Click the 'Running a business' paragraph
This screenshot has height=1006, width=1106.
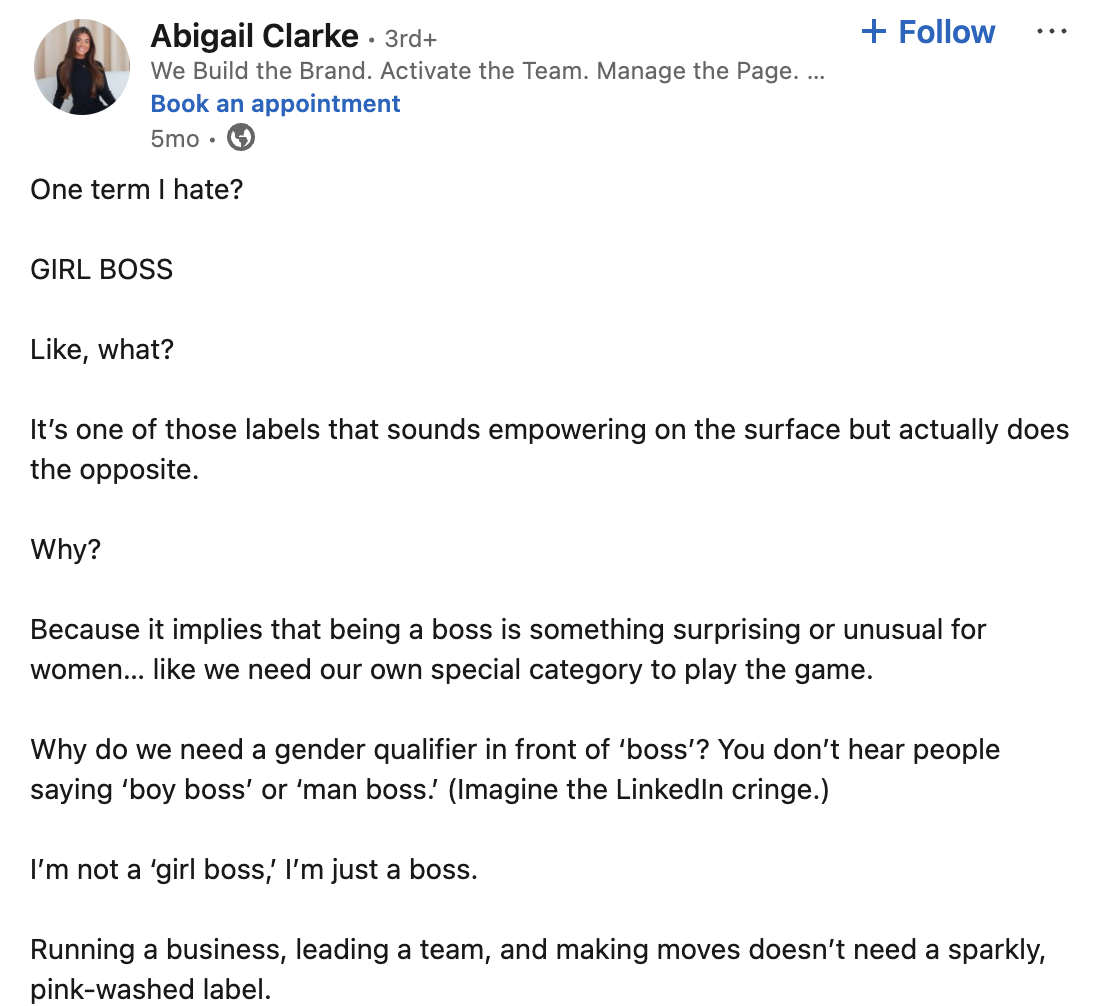(537, 969)
